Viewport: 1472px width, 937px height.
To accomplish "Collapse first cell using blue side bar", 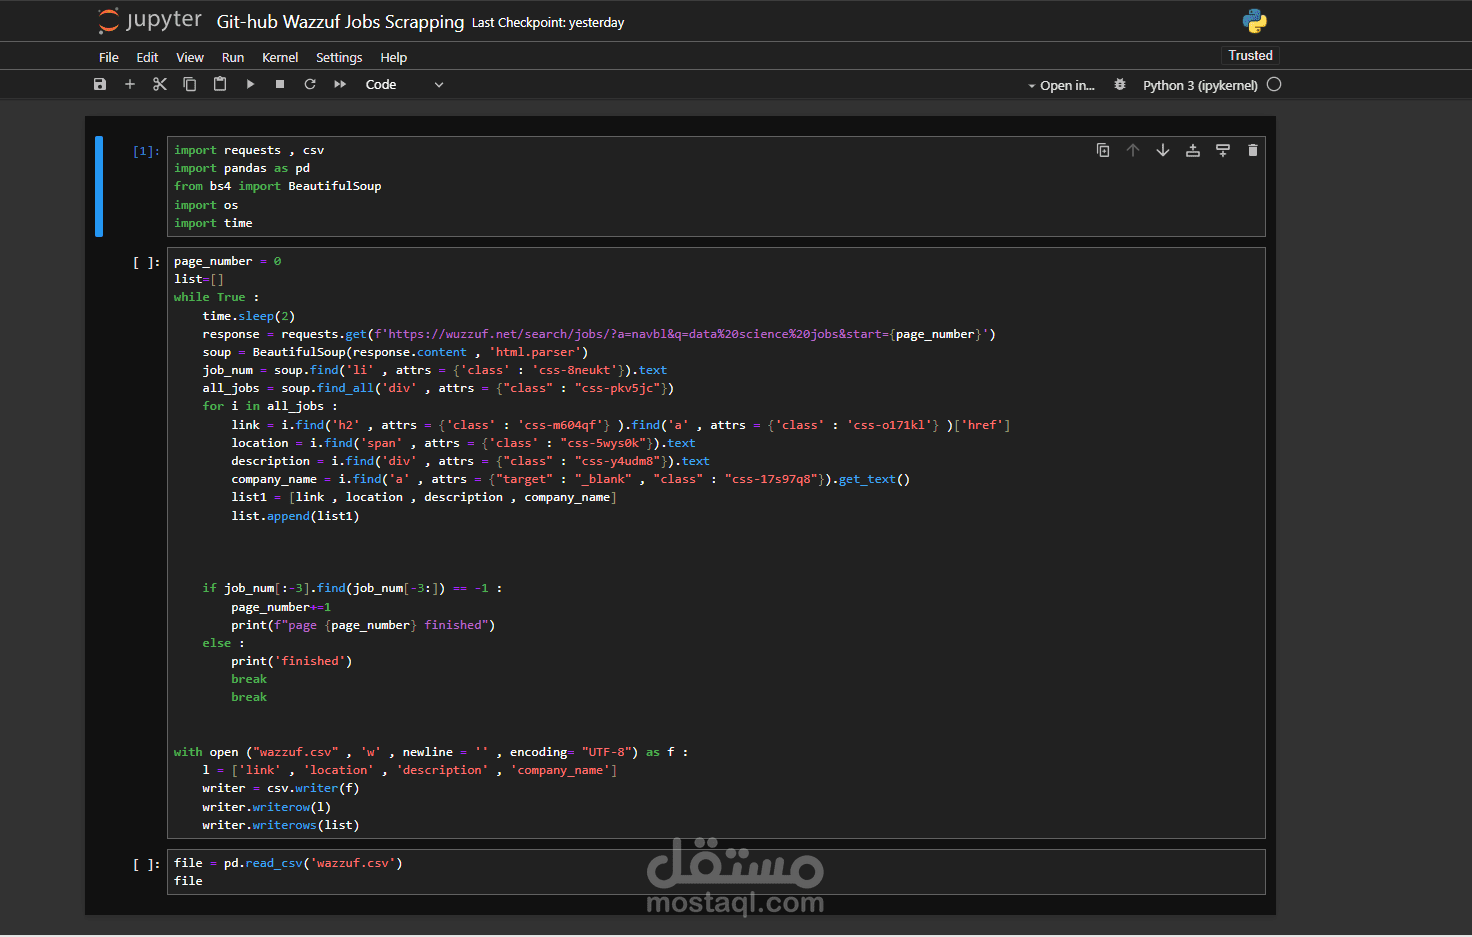I will (x=99, y=186).
